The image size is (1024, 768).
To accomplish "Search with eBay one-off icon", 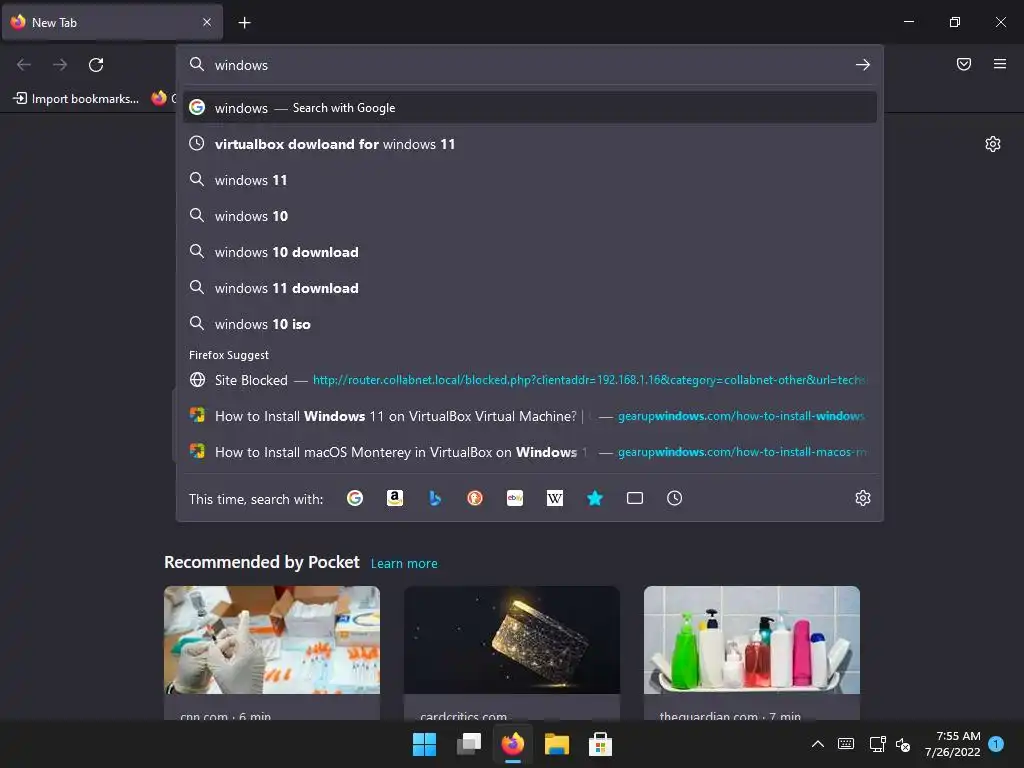I will click(515, 498).
